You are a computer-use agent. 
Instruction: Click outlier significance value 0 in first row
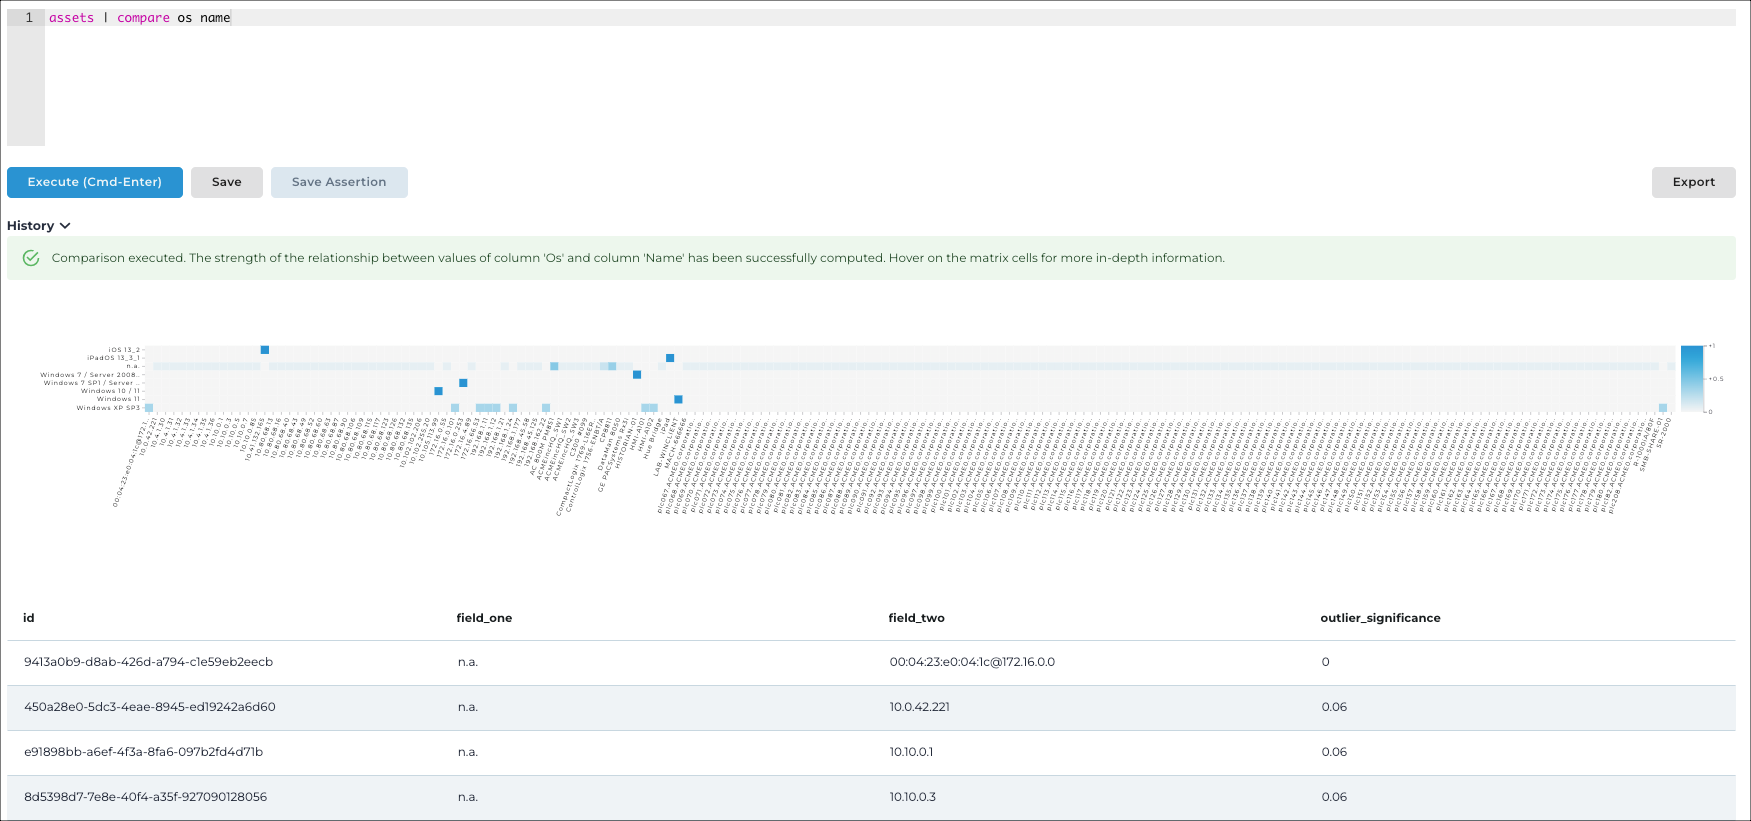[1325, 662]
